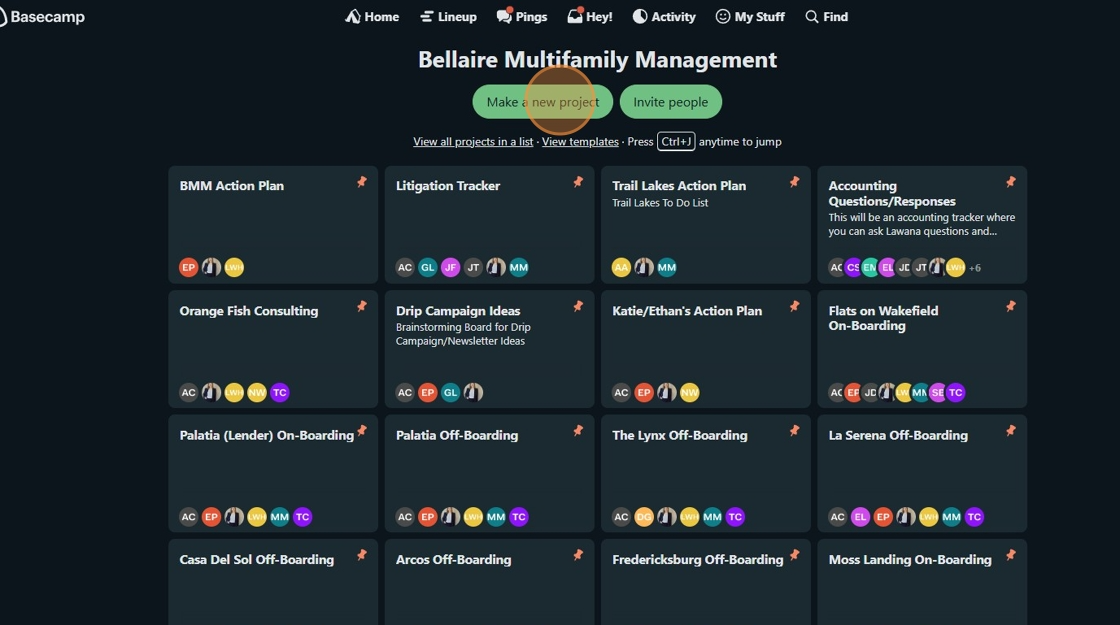Click NW avatar on Katie/Ethan's Action Plan card
This screenshot has height=625, width=1120.
[689, 392]
